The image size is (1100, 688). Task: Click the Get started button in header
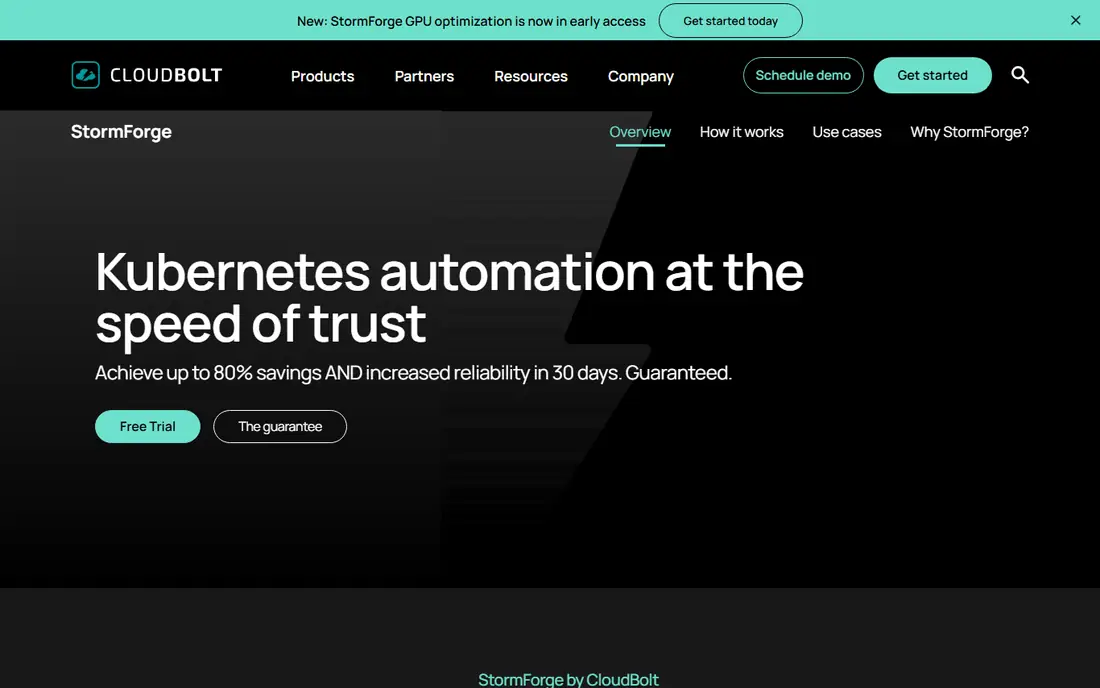click(x=932, y=75)
